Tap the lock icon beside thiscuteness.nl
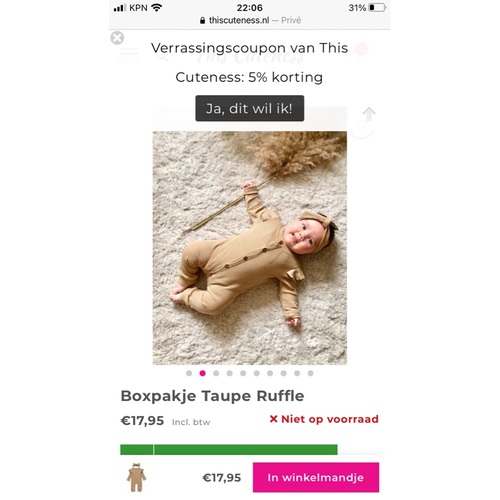 (202, 21)
